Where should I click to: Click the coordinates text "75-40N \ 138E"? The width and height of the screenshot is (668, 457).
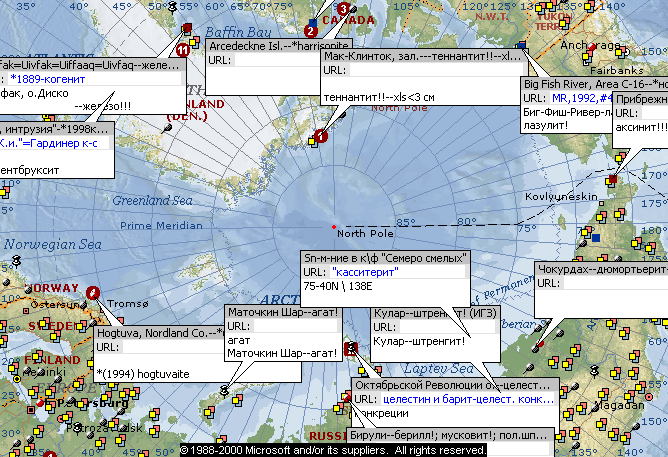(338, 286)
